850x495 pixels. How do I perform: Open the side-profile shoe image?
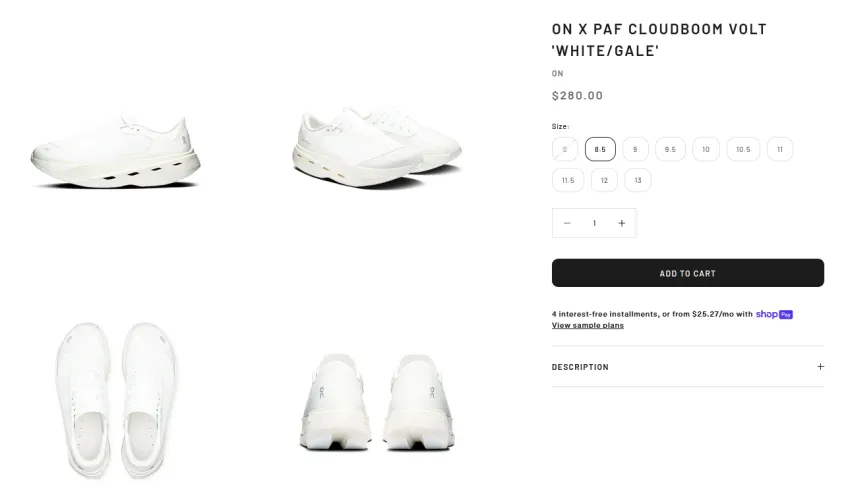[115, 151]
